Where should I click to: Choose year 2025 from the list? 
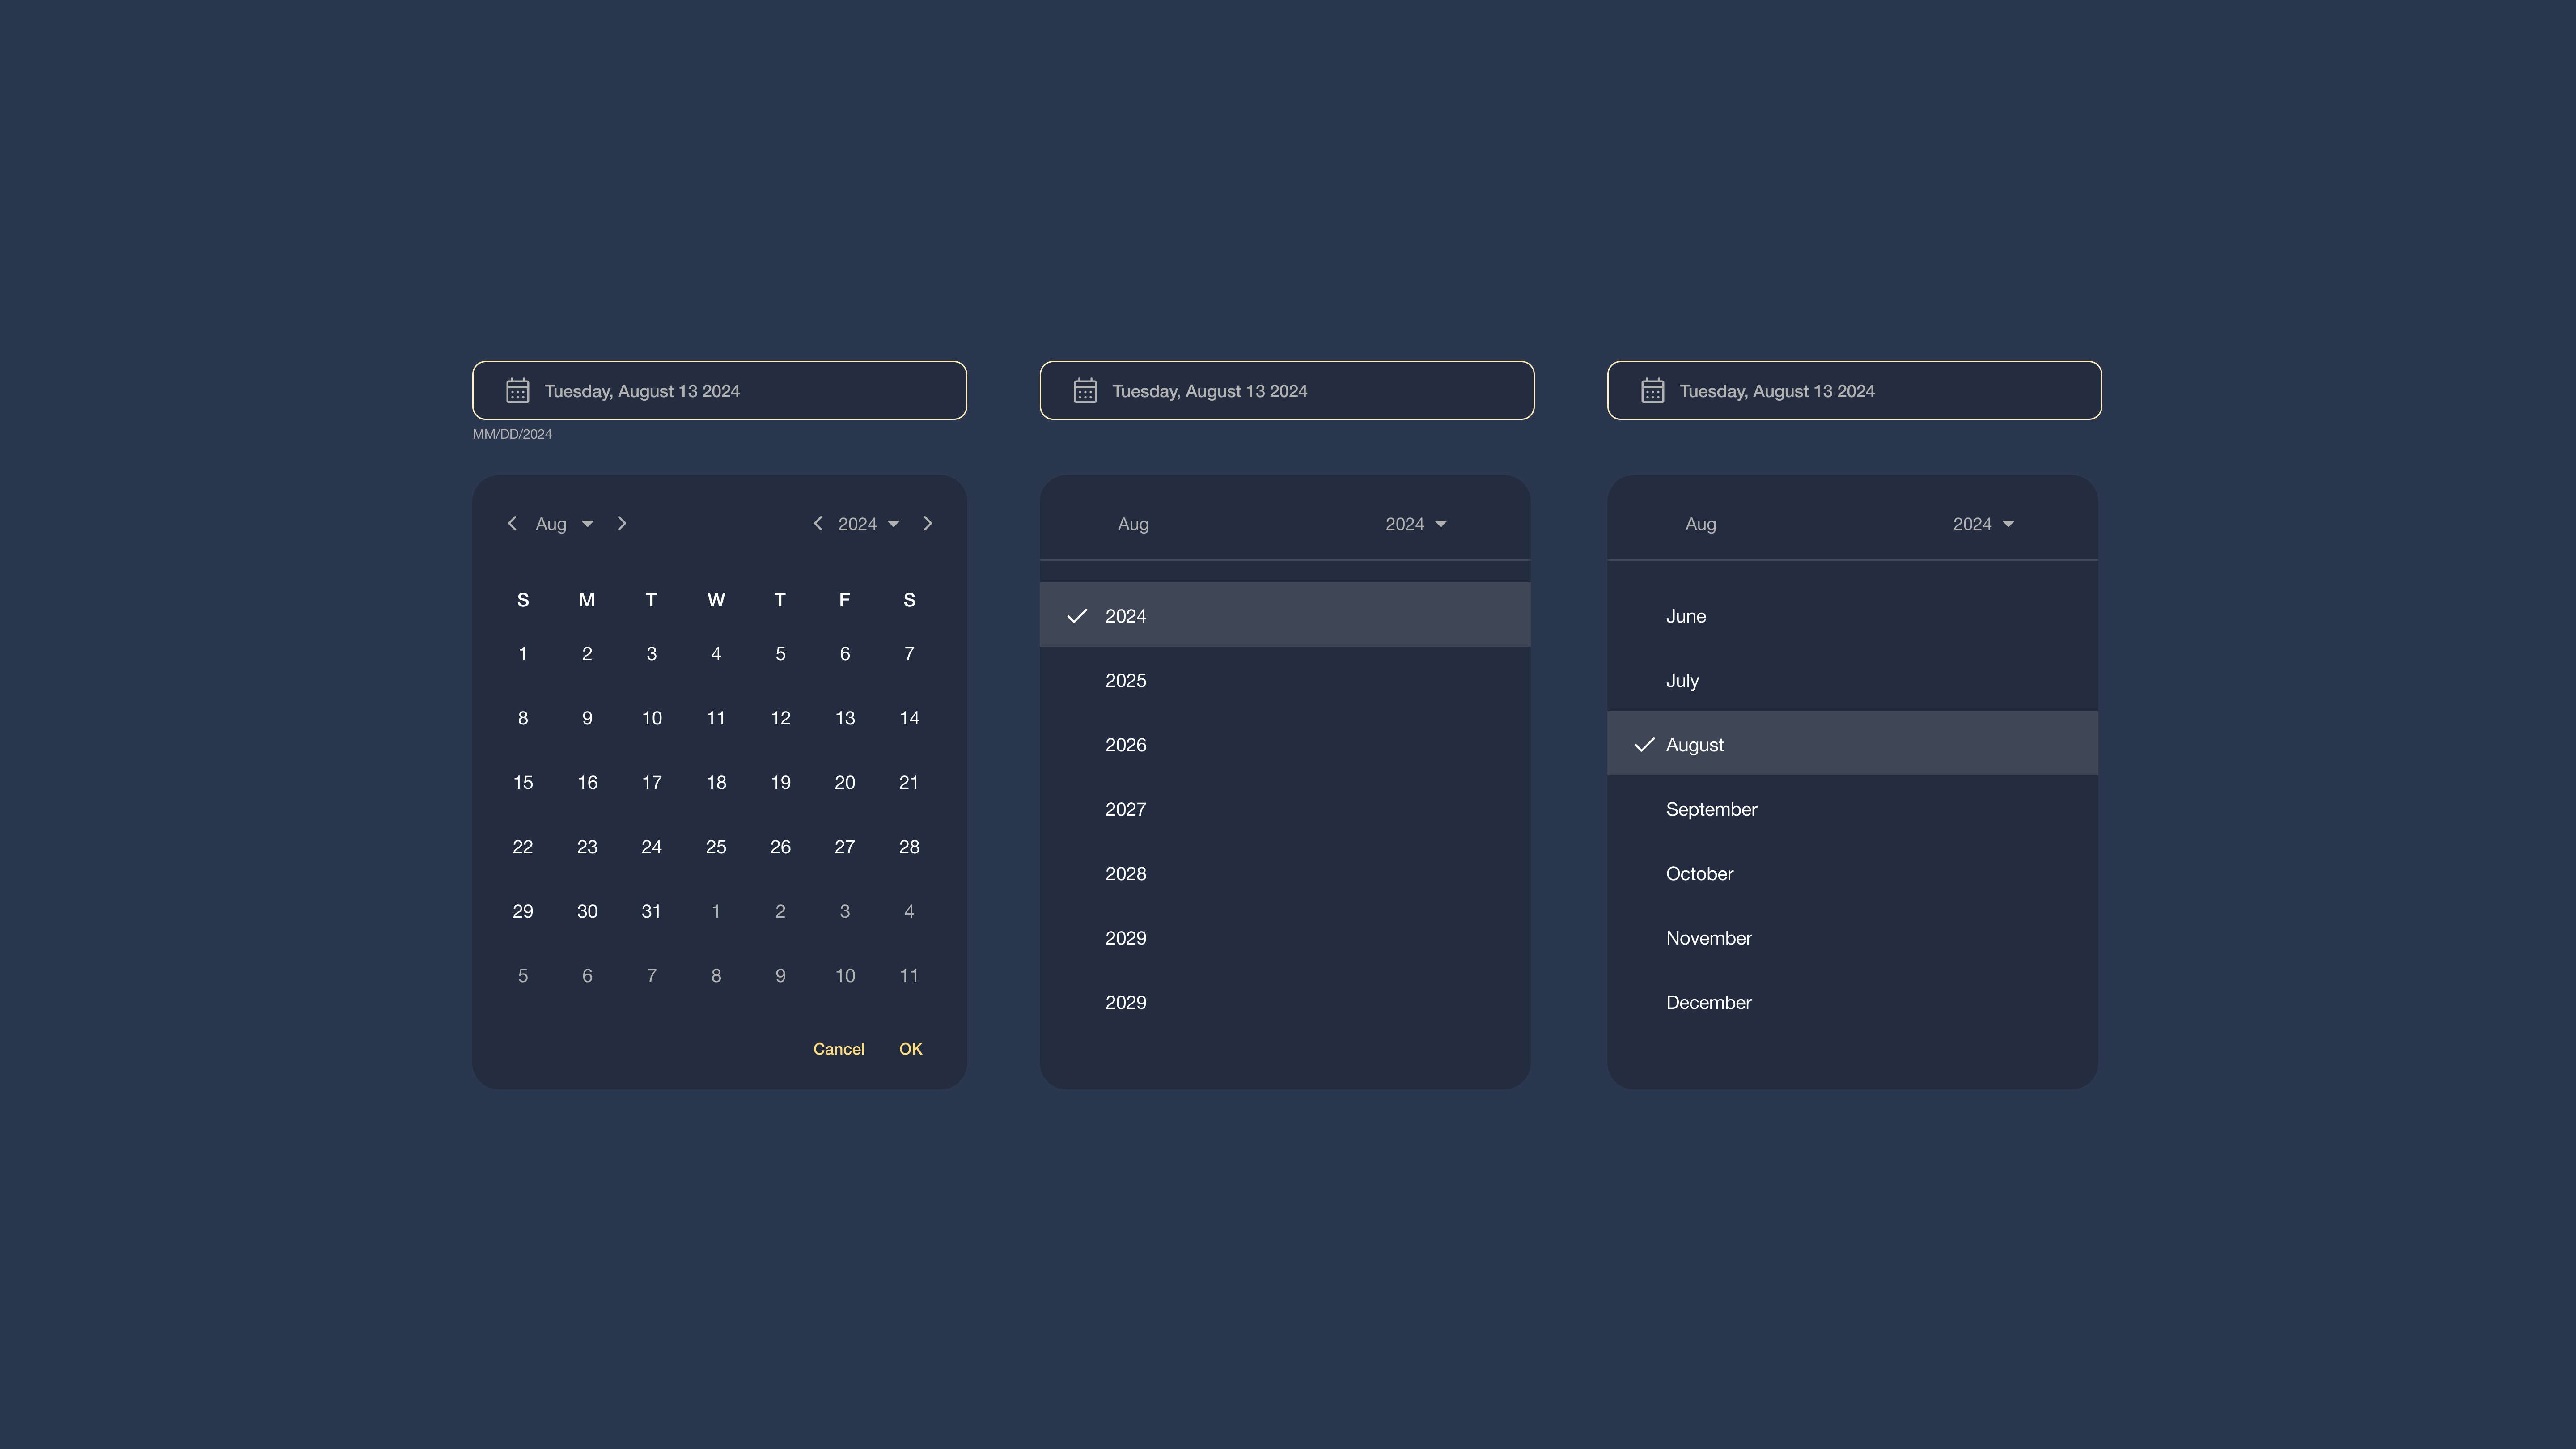(x=1285, y=680)
